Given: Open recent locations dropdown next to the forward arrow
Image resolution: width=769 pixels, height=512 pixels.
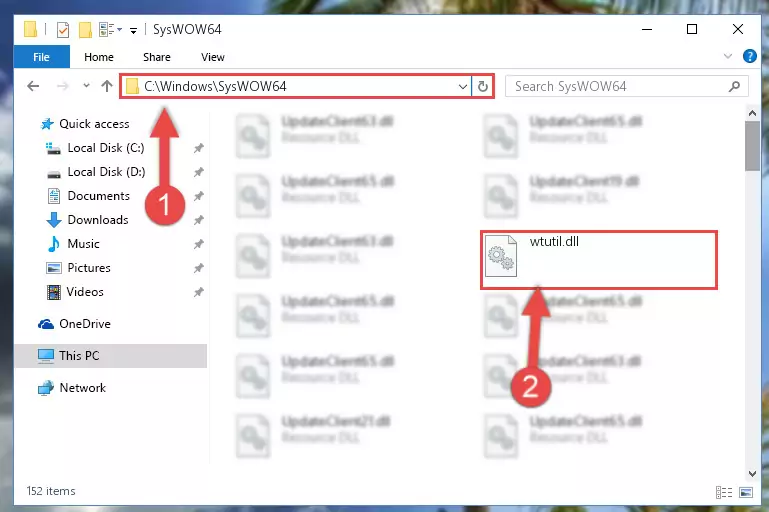Looking at the screenshot, I should [86, 86].
